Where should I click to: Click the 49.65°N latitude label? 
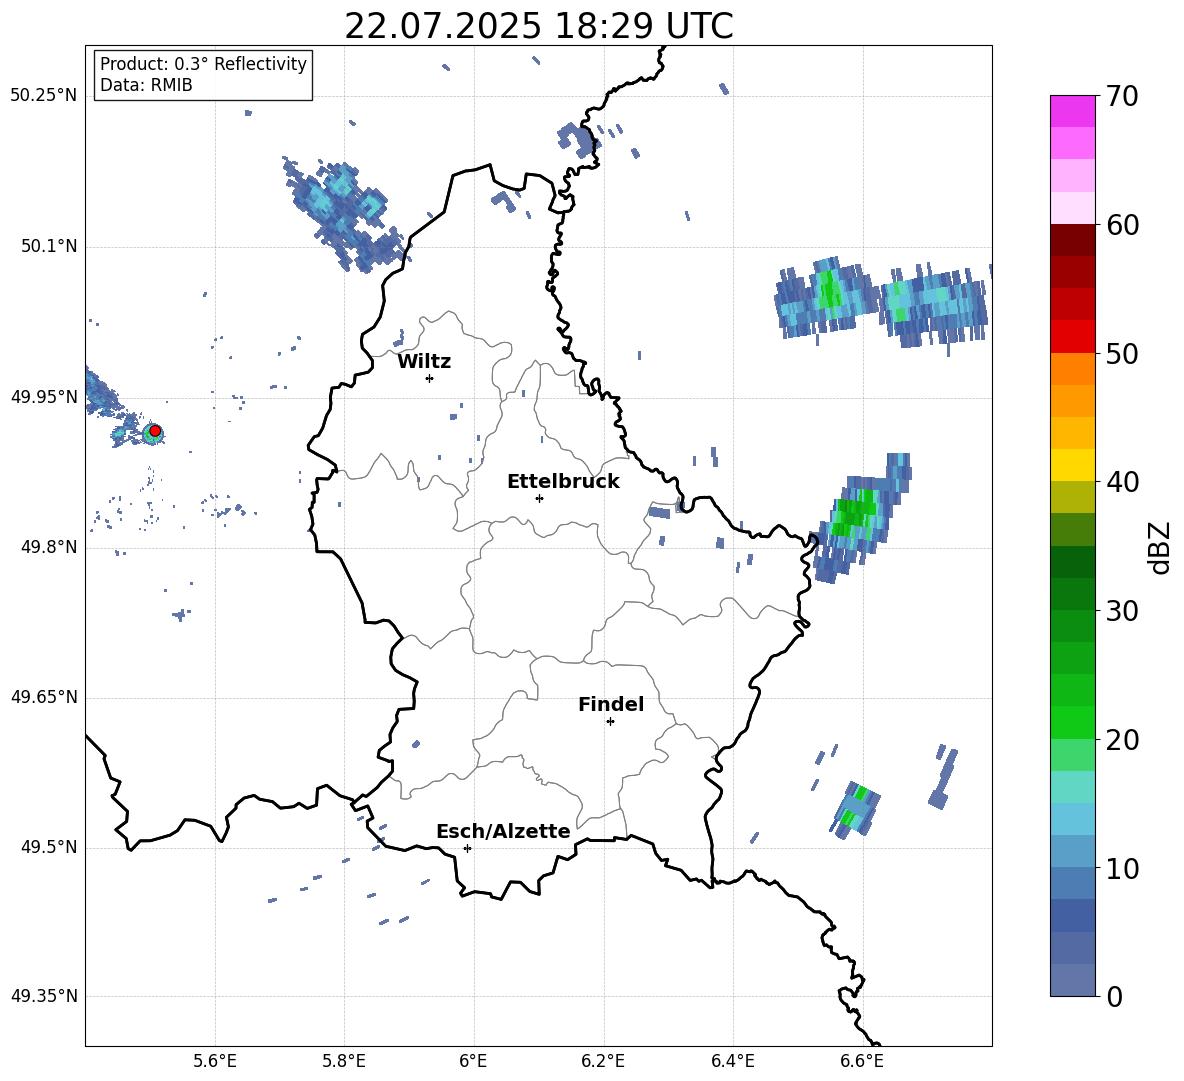click(x=44, y=697)
